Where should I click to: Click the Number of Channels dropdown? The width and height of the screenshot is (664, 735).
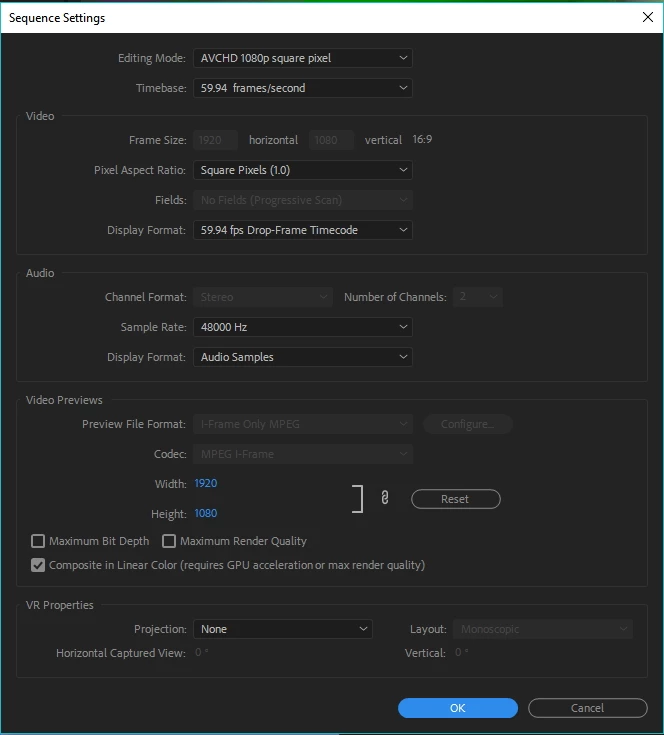pyautogui.click(x=477, y=297)
